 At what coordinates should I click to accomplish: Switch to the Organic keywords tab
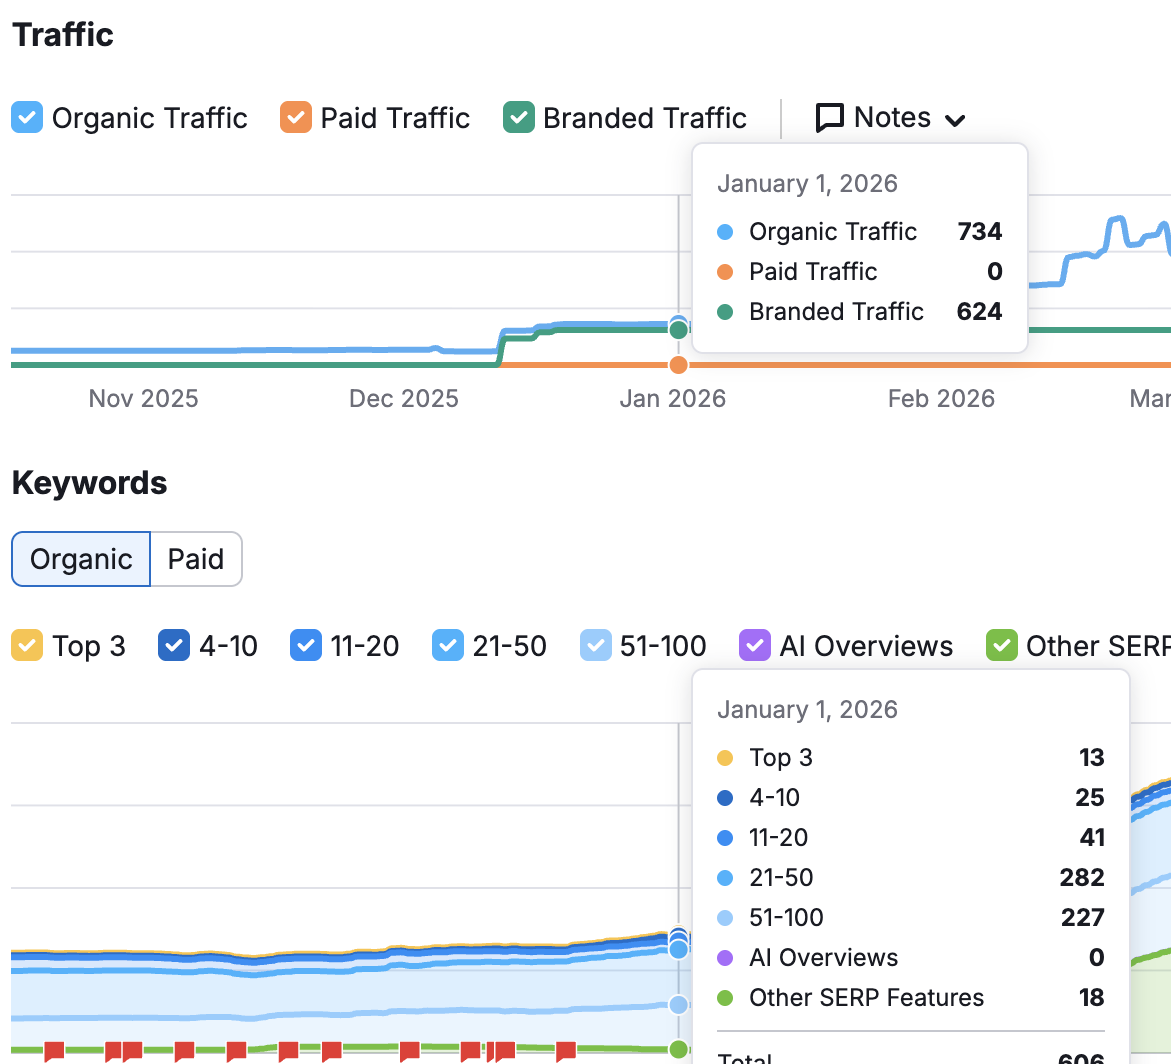click(x=81, y=559)
